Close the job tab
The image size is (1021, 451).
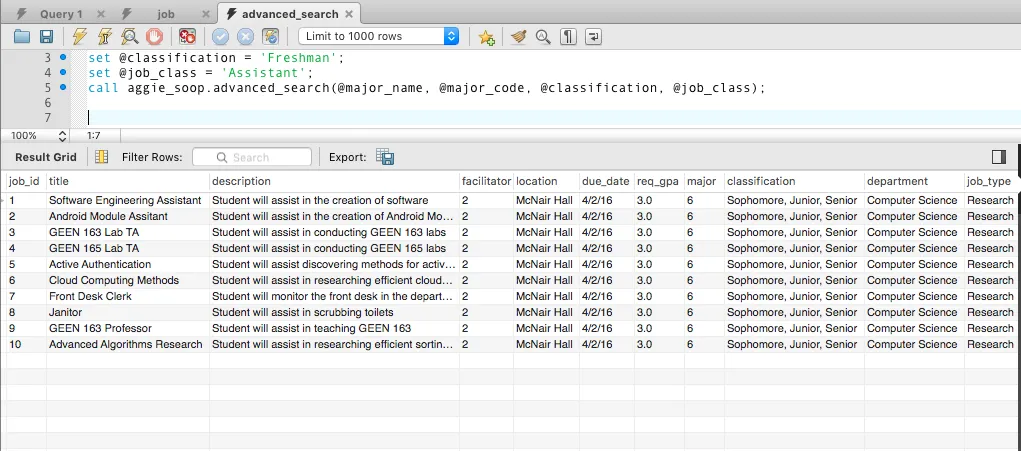point(206,14)
